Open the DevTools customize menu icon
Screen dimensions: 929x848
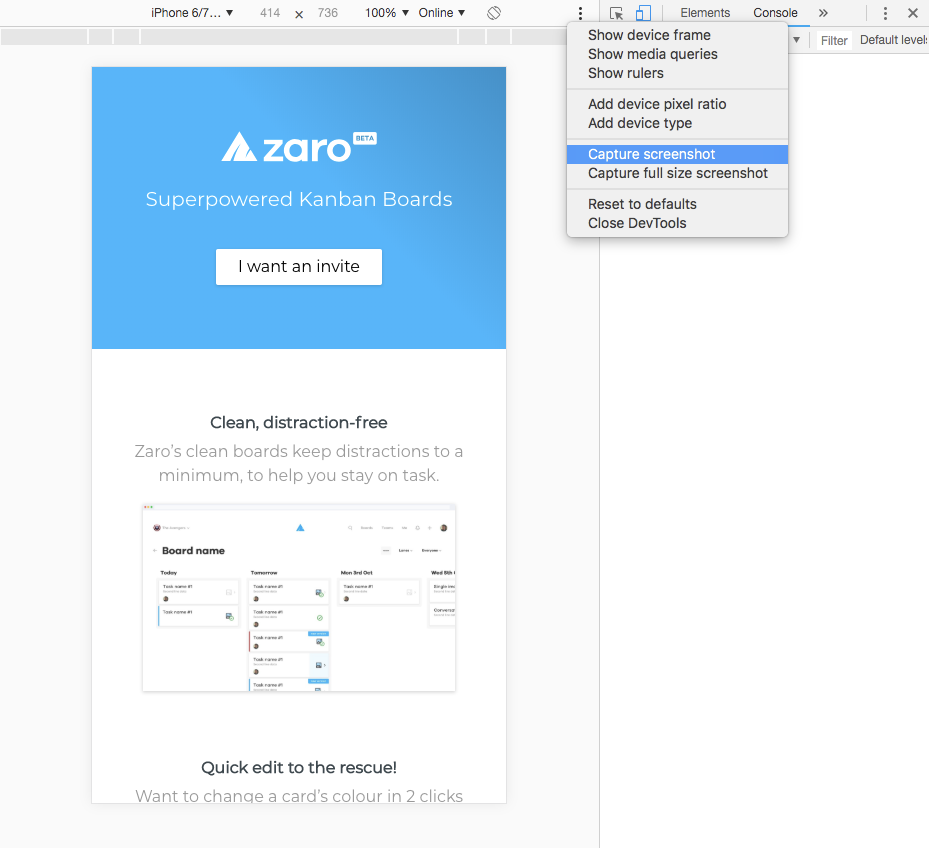885,13
